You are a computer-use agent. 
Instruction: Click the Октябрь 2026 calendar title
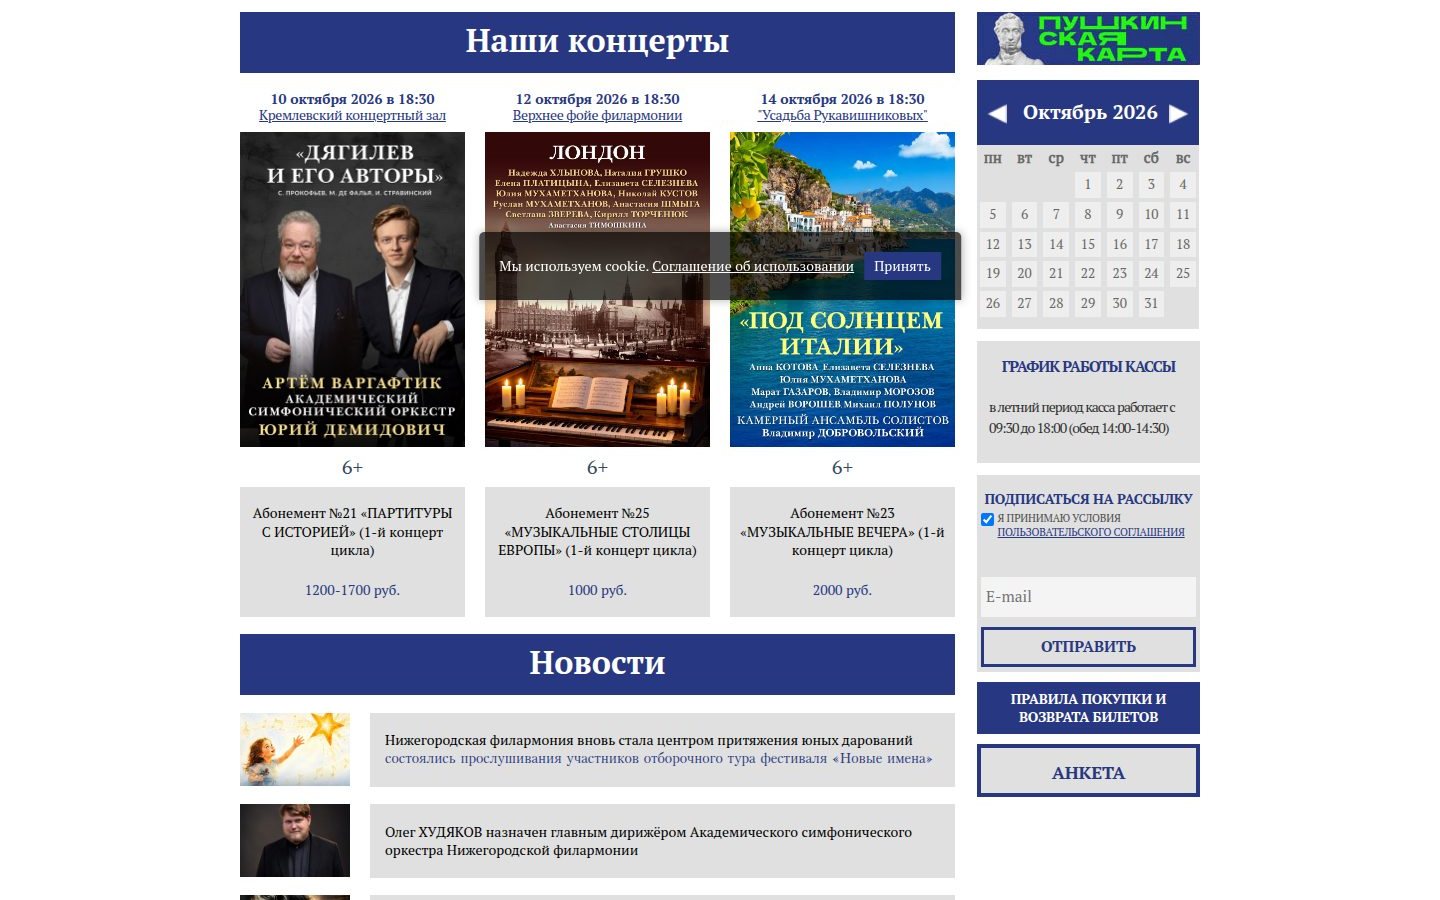click(1090, 113)
